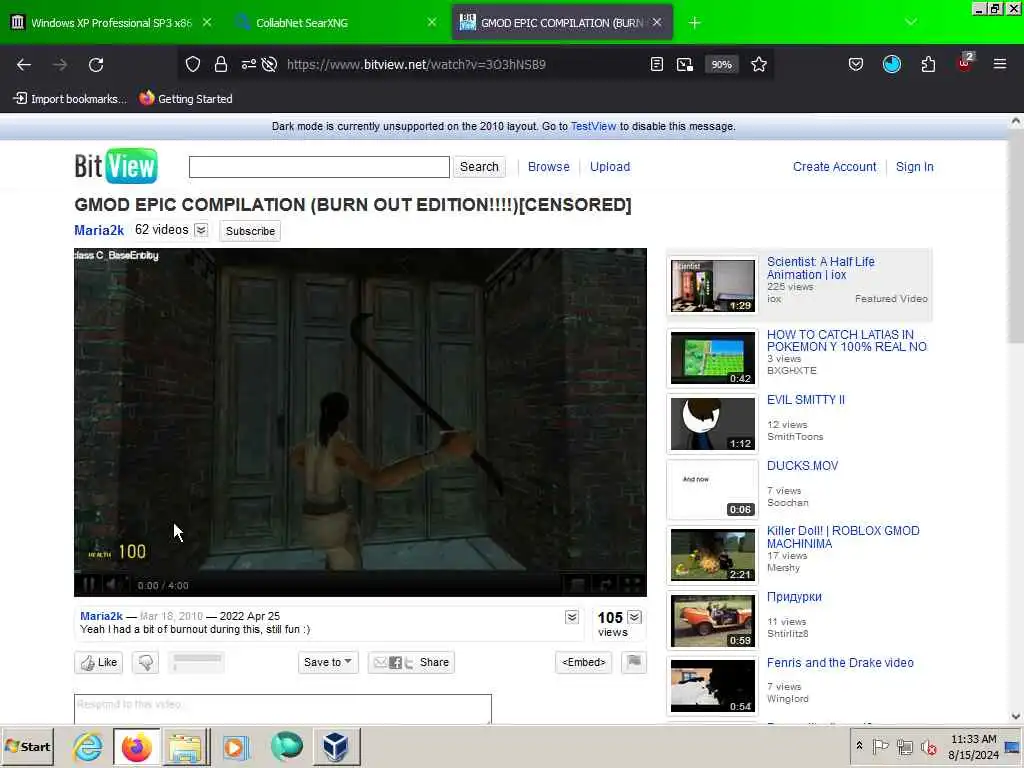
Task: Open the folder icon in the taskbar
Action: [x=185, y=746]
